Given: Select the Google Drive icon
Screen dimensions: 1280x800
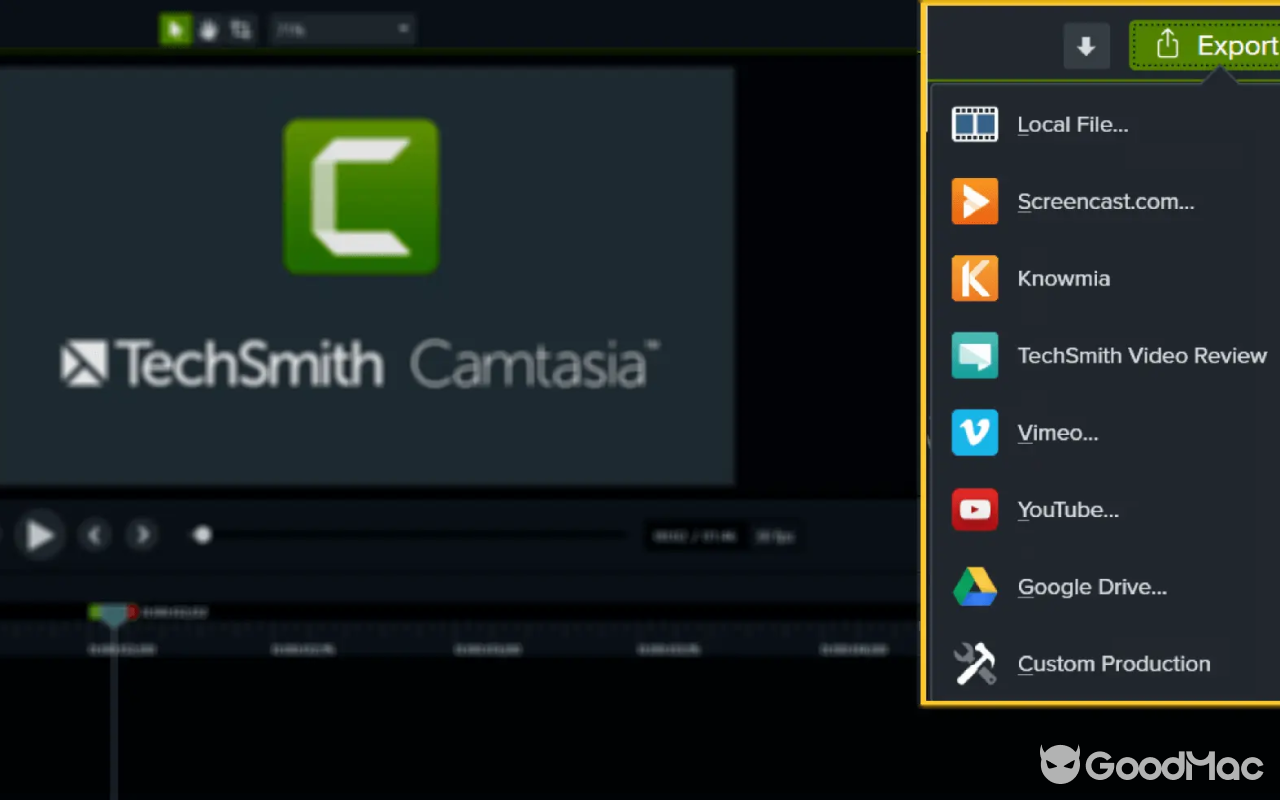Looking at the screenshot, I should click(974, 586).
